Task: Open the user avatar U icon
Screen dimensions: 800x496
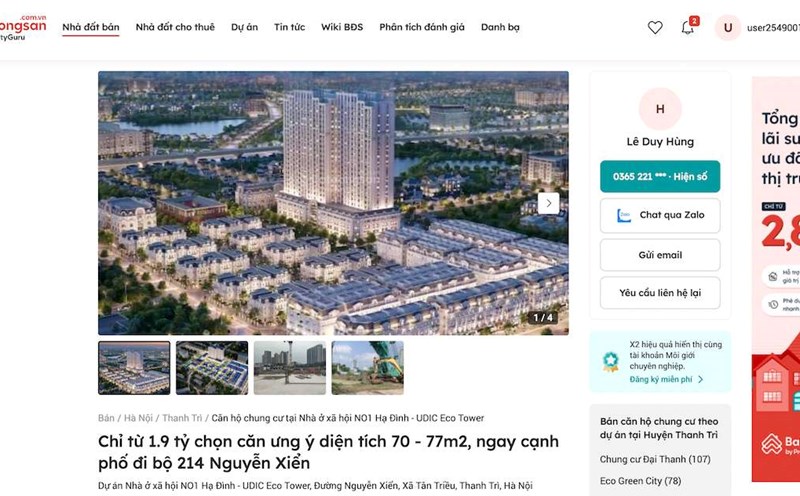Action: [728, 28]
